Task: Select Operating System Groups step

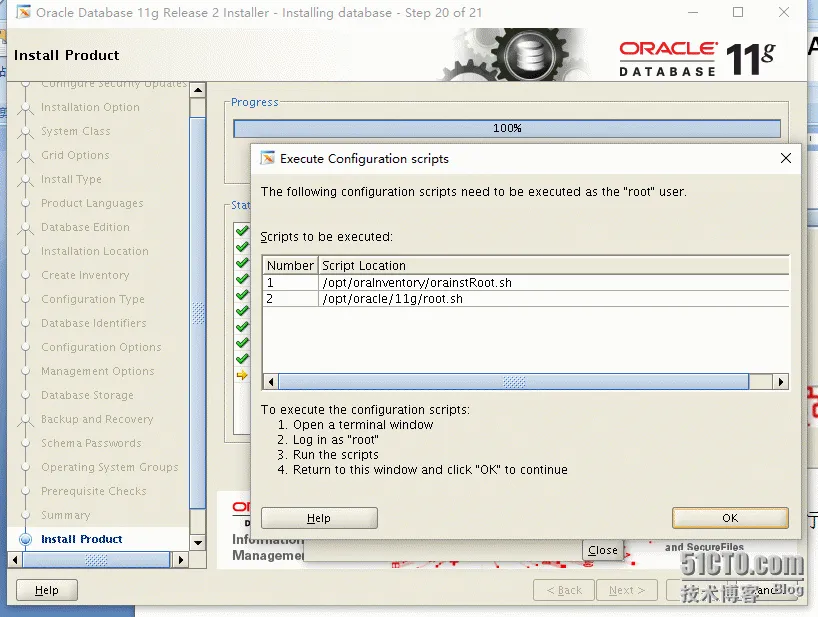Action: click(110, 467)
